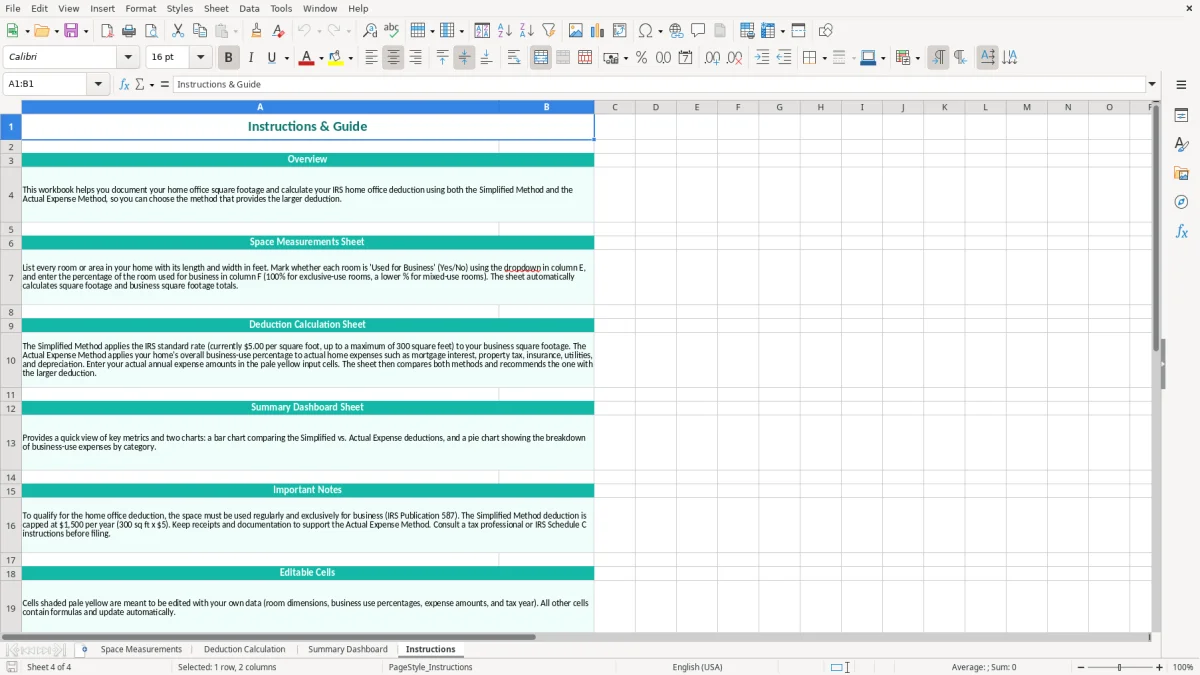Open the sidebar Navigator panel

(x=1181, y=202)
